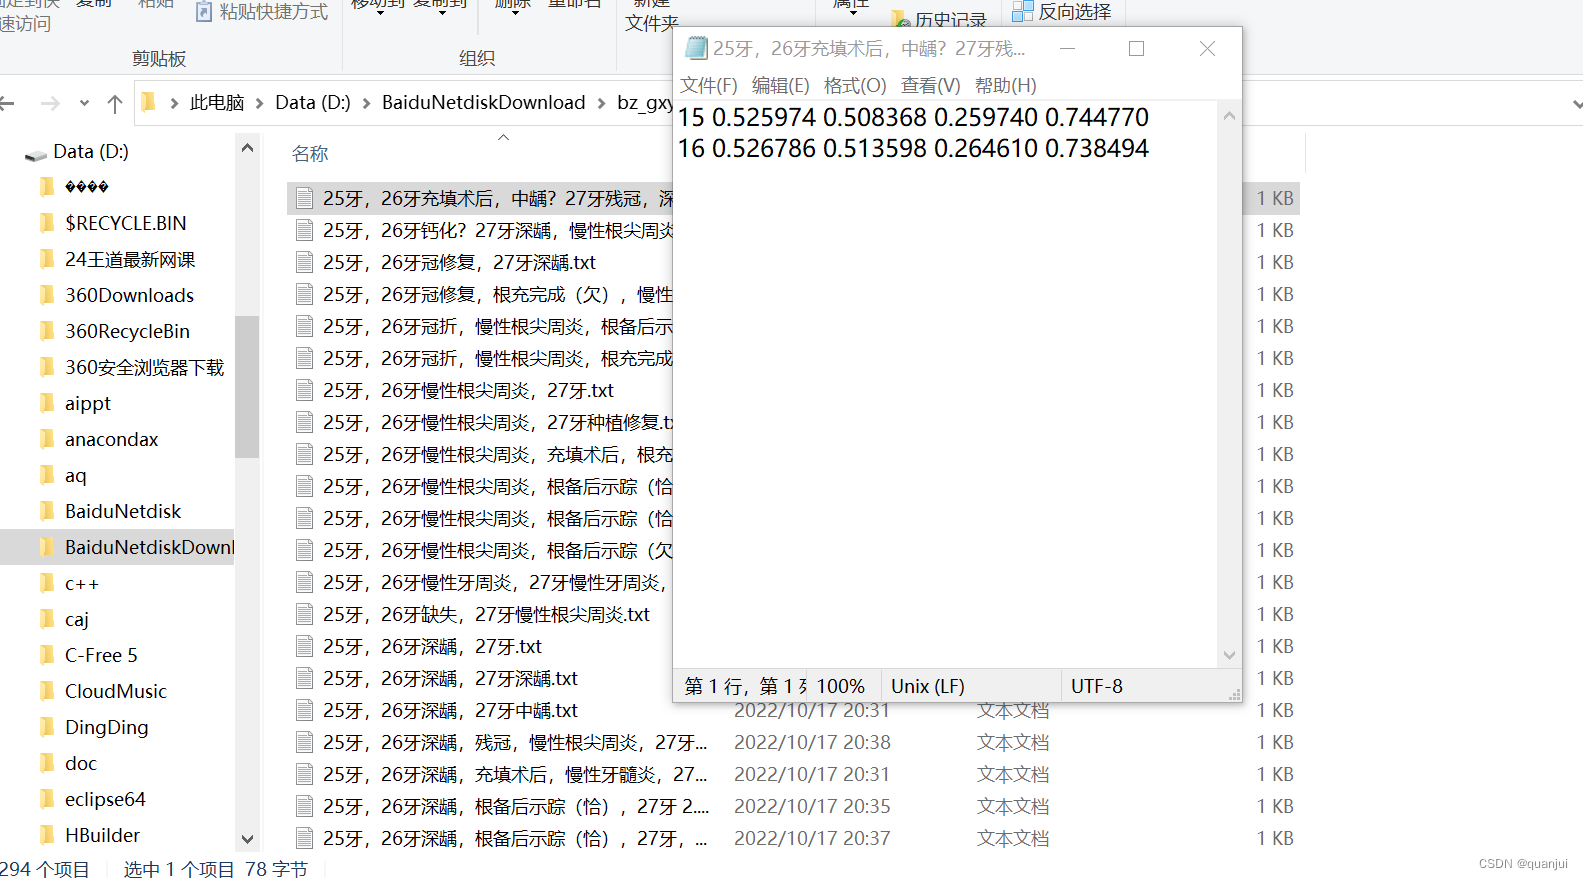
Task: Click the BaiduNetdiskDownload breadcrumb
Action: click(483, 103)
